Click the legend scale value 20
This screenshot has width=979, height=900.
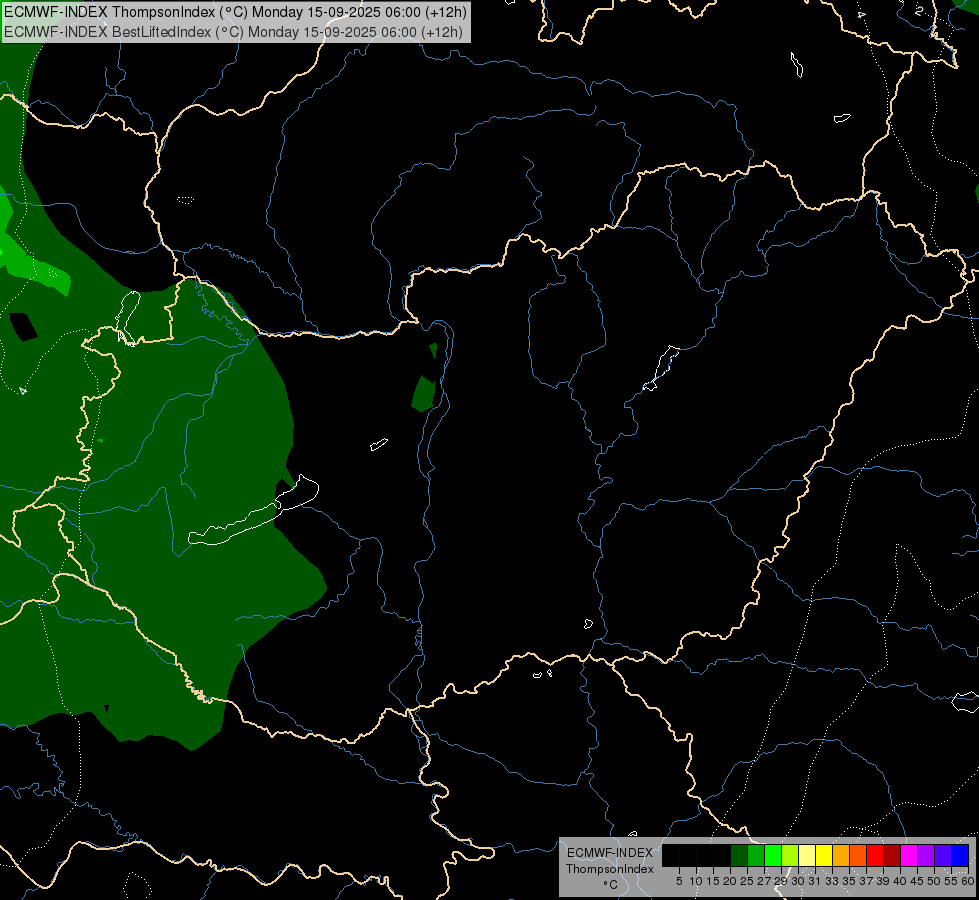coord(730,881)
